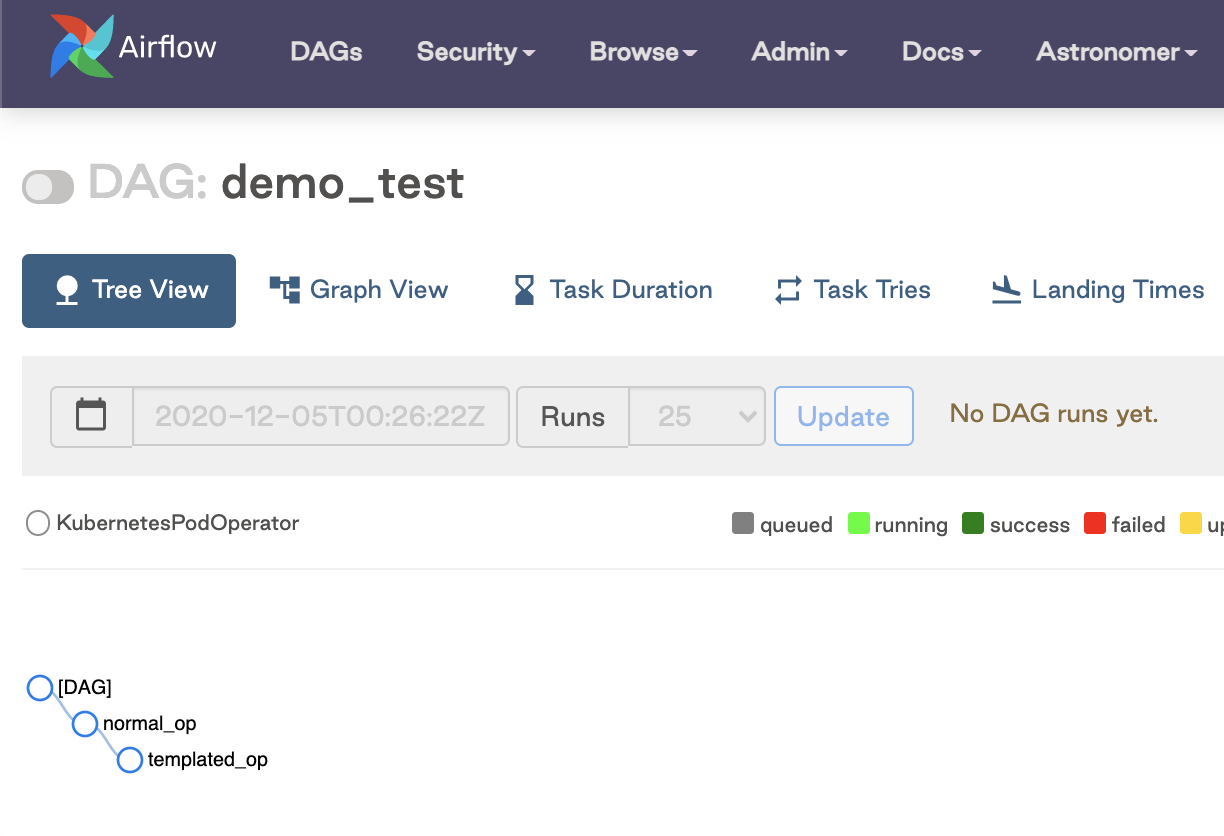The height and width of the screenshot is (836, 1224).
Task: Click the Airflow brand name text
Action: pos(168,47)
